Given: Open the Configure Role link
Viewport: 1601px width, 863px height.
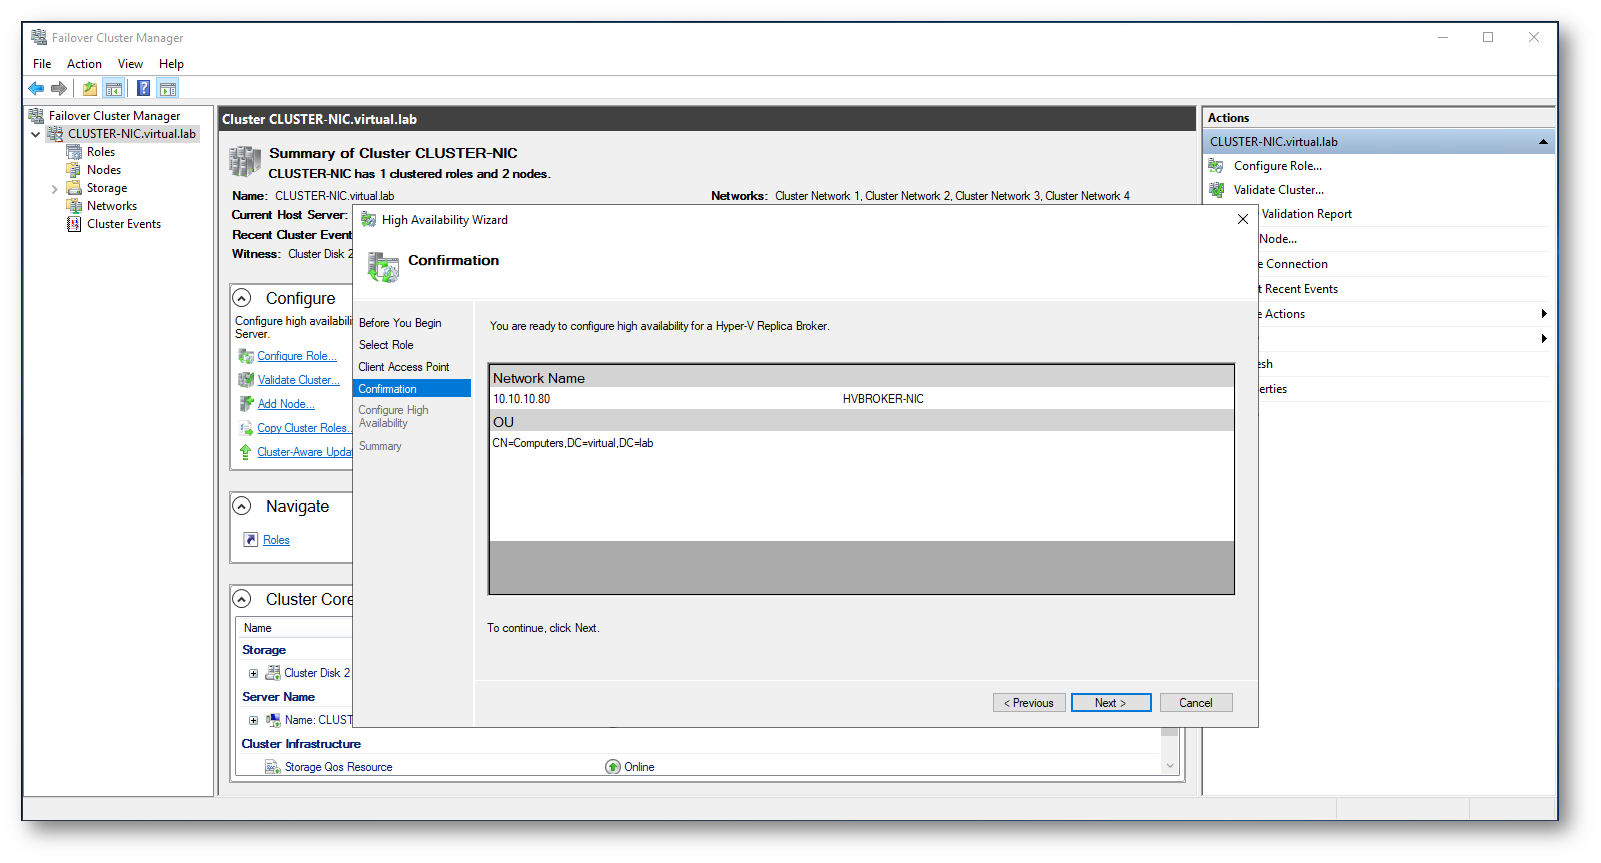Looking at the screenshot, I should click(x=297, y=356).
